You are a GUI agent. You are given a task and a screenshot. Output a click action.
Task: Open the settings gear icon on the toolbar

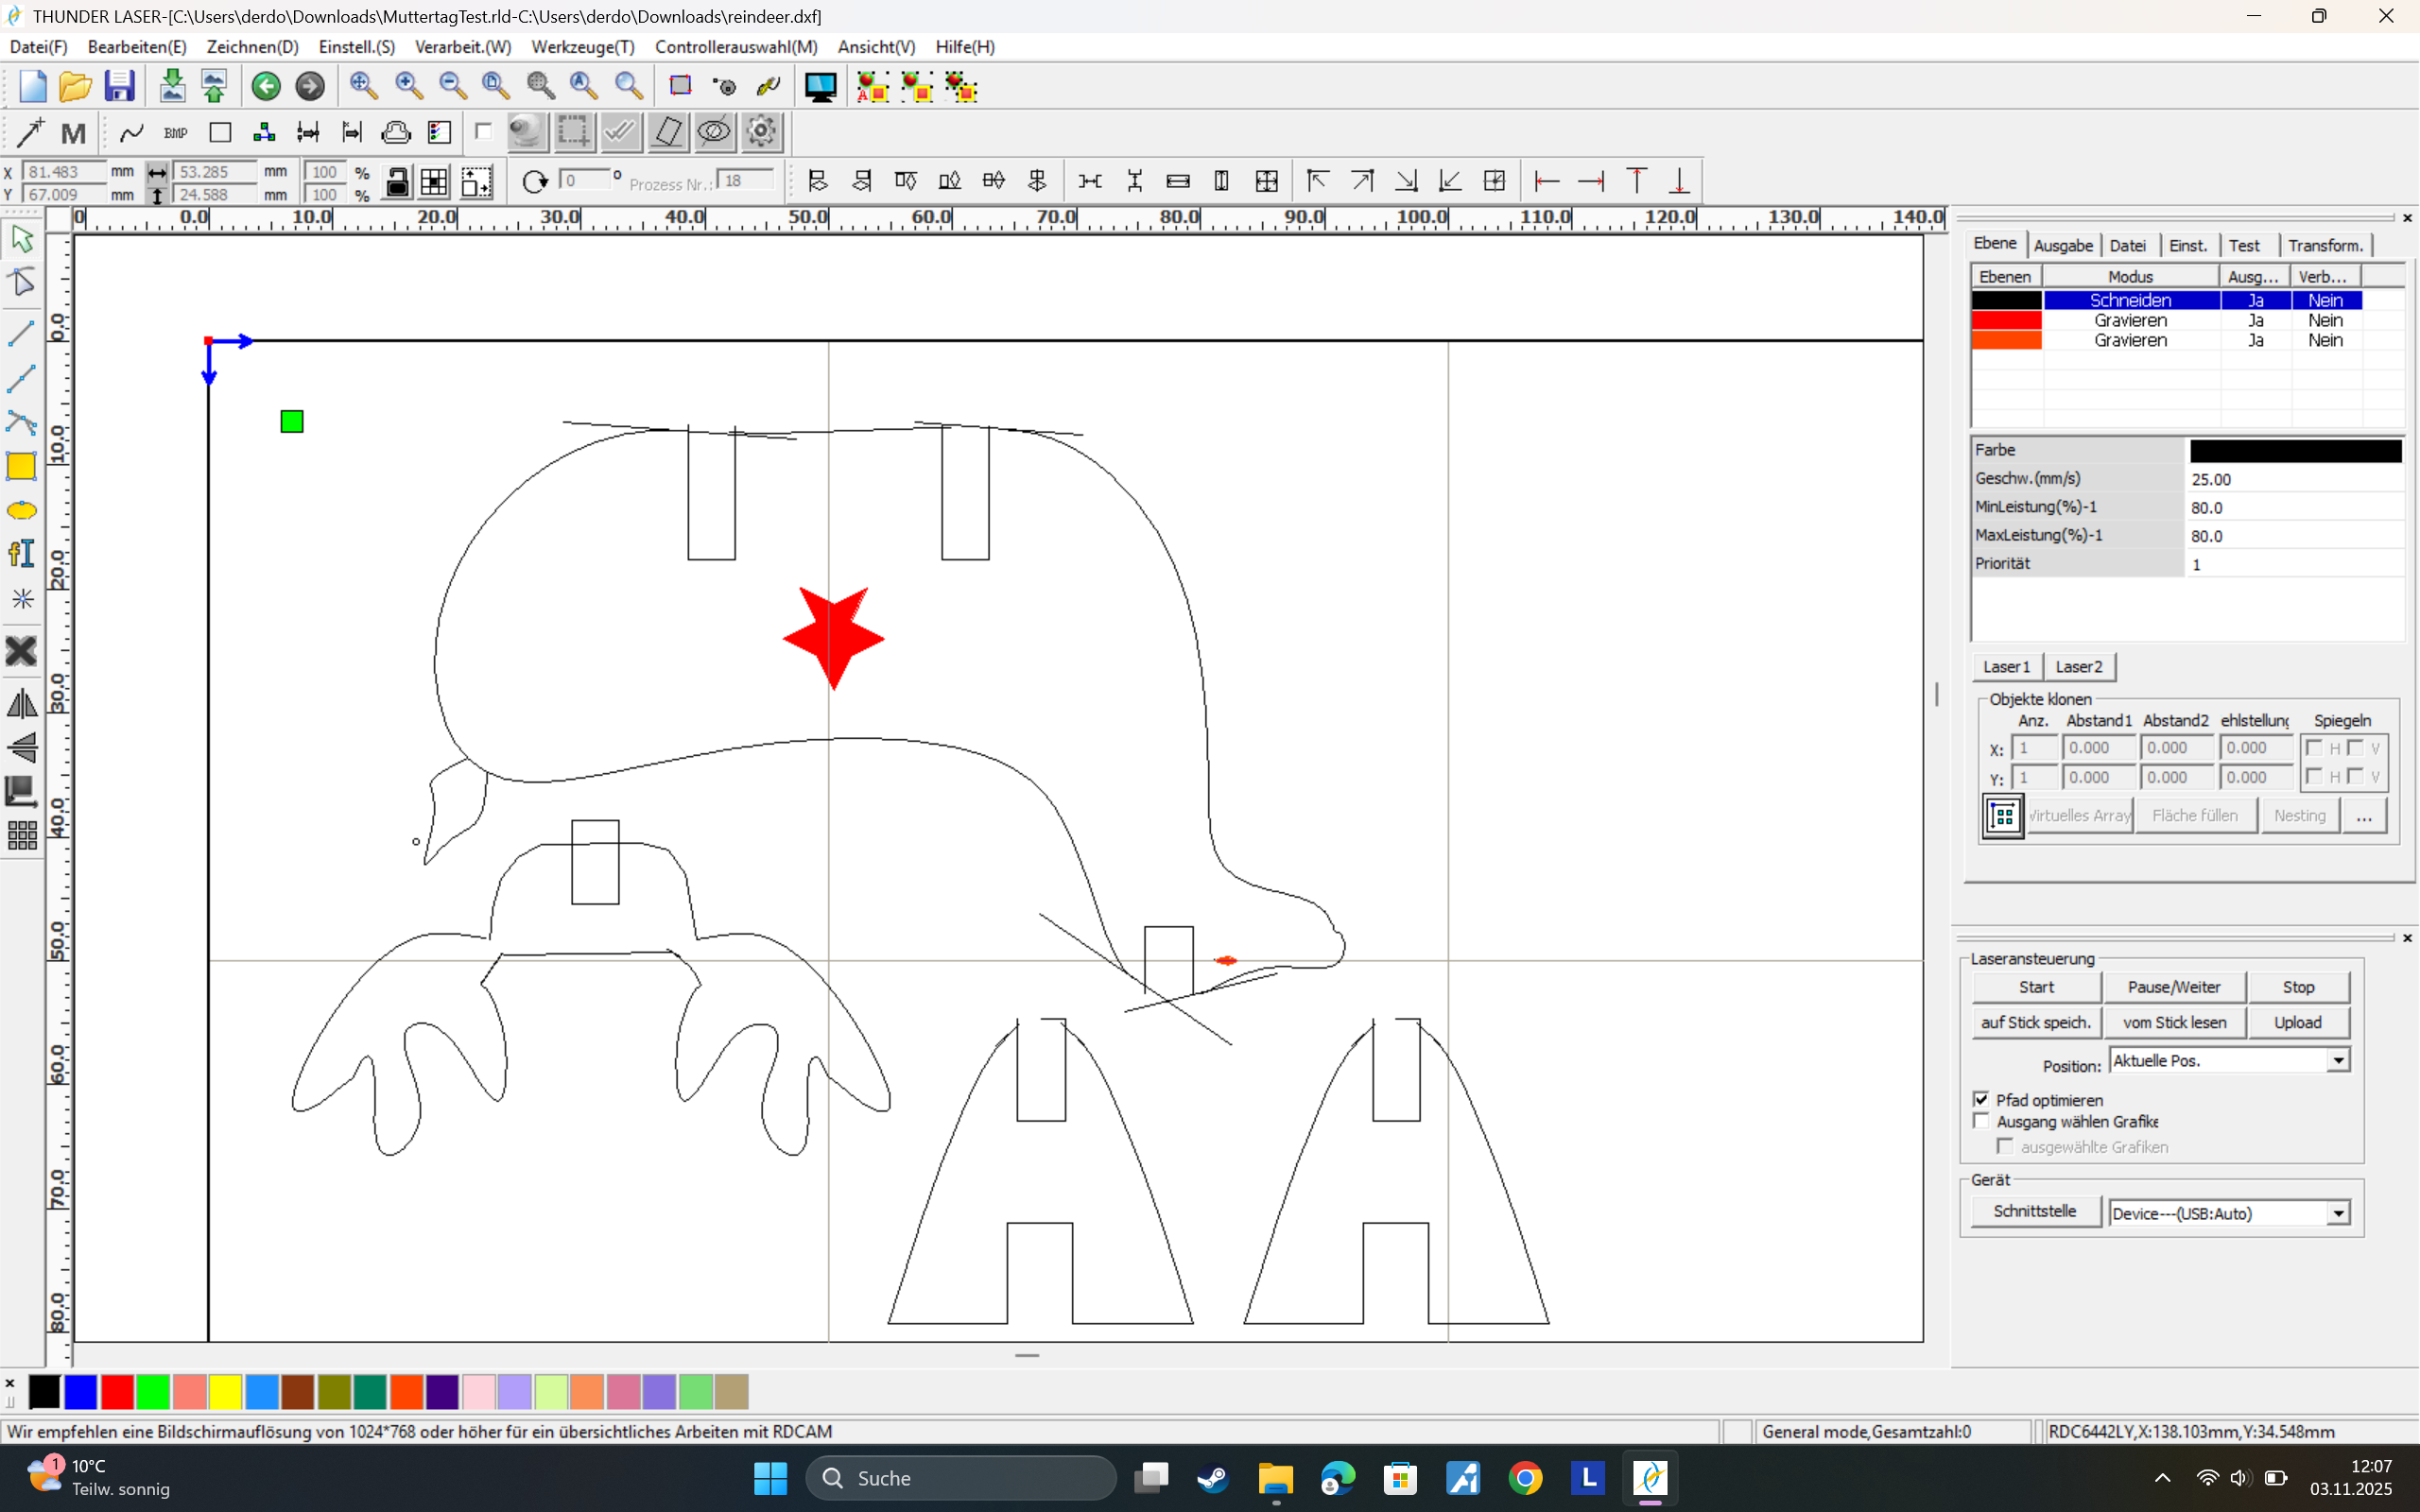click(x=760, y=131)
